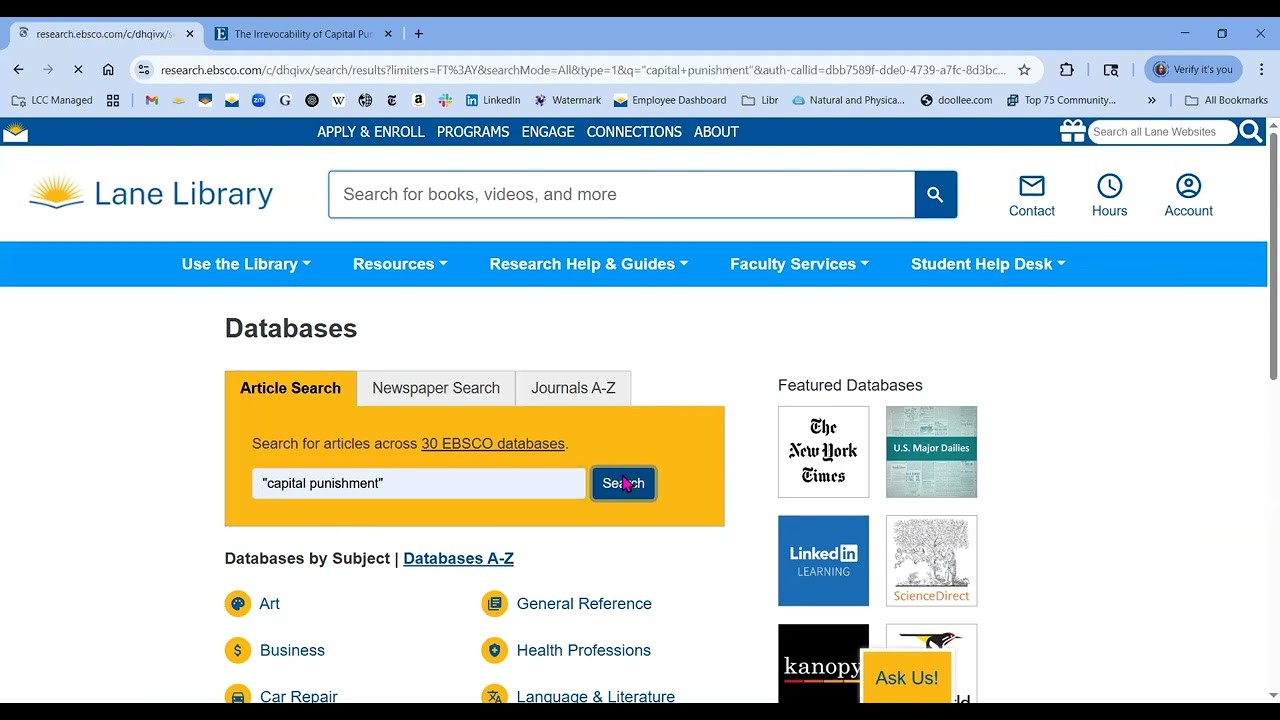Open the browser Extensions puzzle icon
Screen dimensions: 1280x720
pyautogui.click(x=1067, y=70)
